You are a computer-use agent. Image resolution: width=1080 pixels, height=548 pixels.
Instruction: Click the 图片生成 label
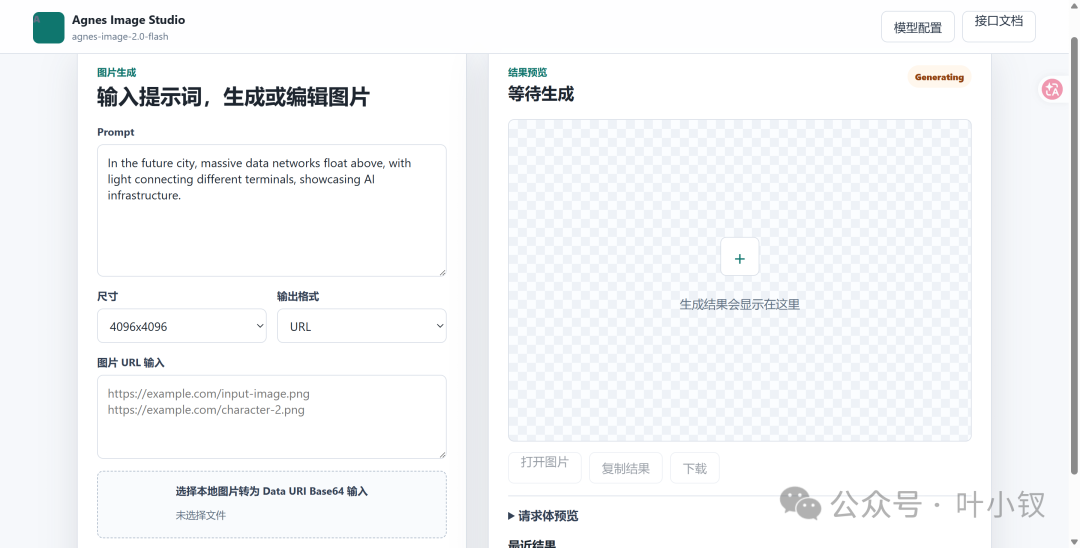tap(116, 72)
